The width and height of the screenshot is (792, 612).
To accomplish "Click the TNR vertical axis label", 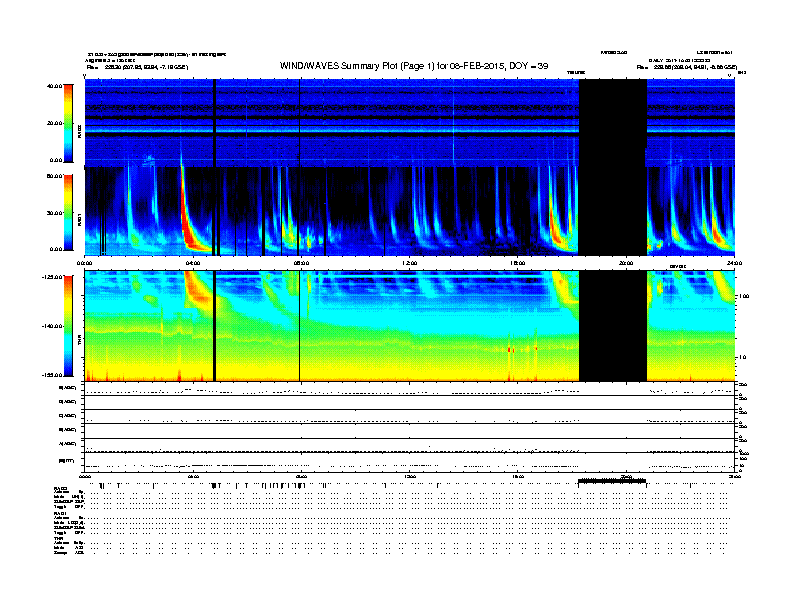I will point(79,341).
